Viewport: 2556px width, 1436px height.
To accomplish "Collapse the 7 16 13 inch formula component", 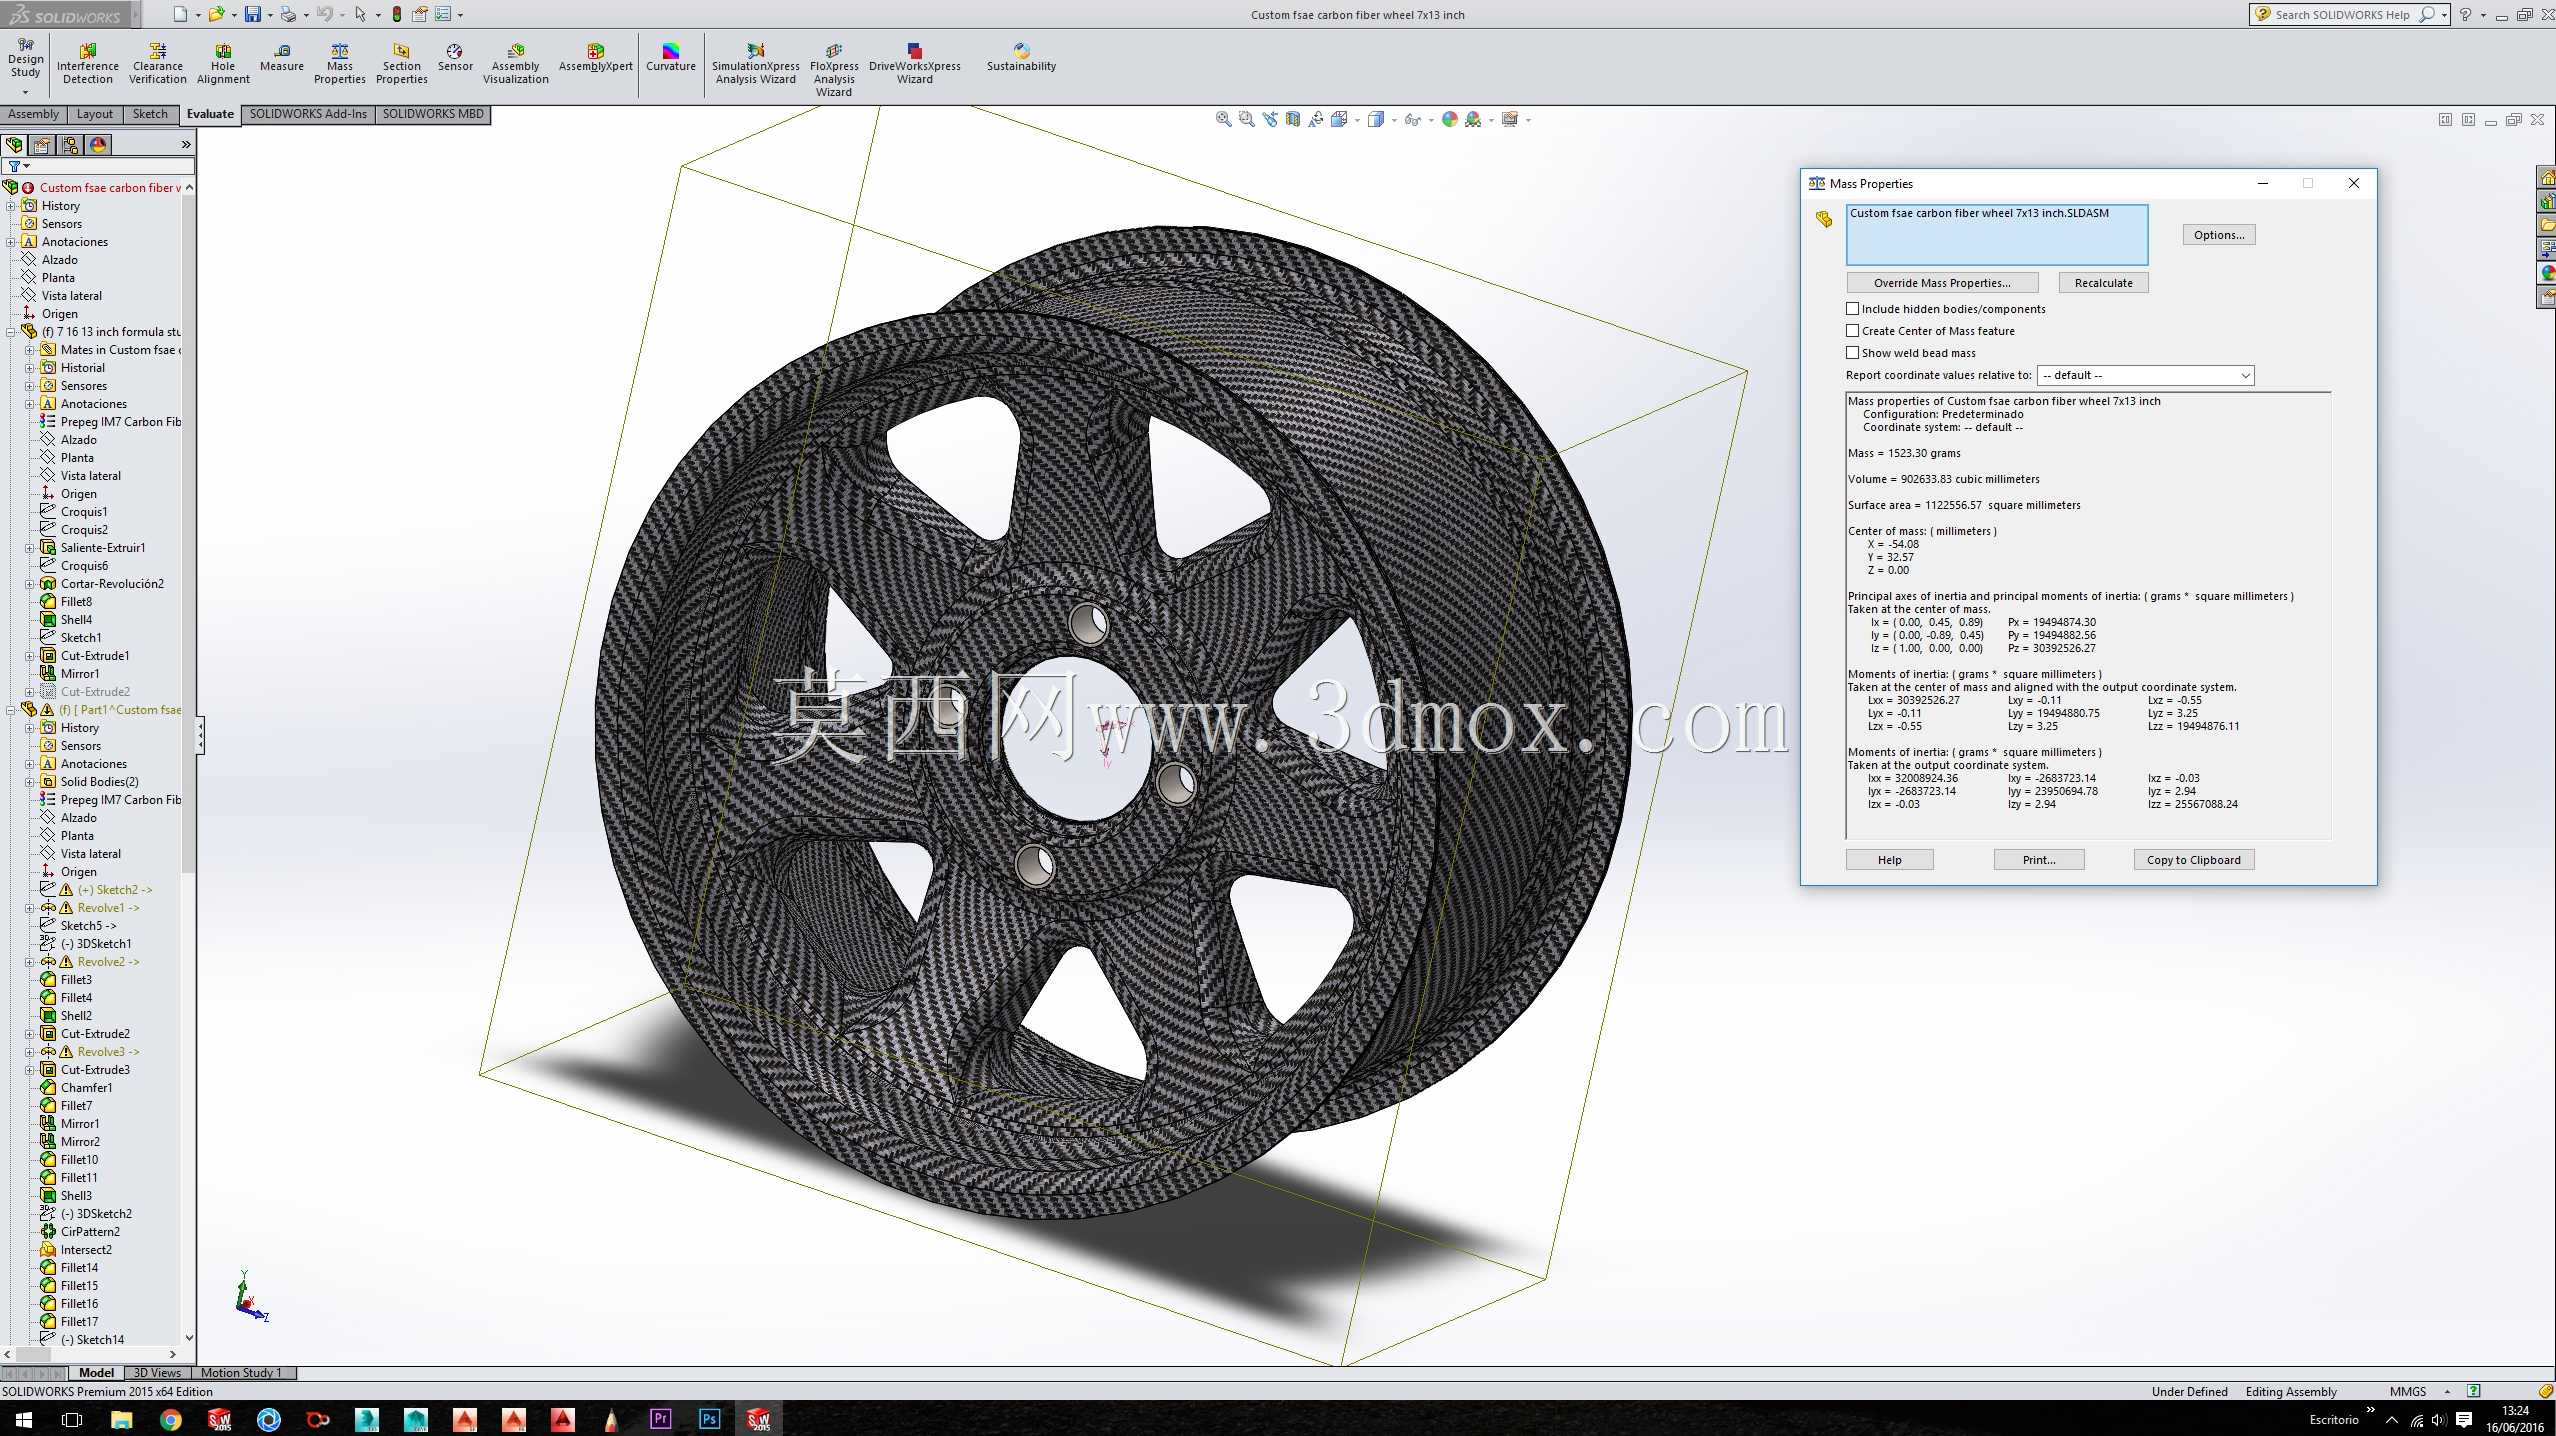I will pos(11,332).
